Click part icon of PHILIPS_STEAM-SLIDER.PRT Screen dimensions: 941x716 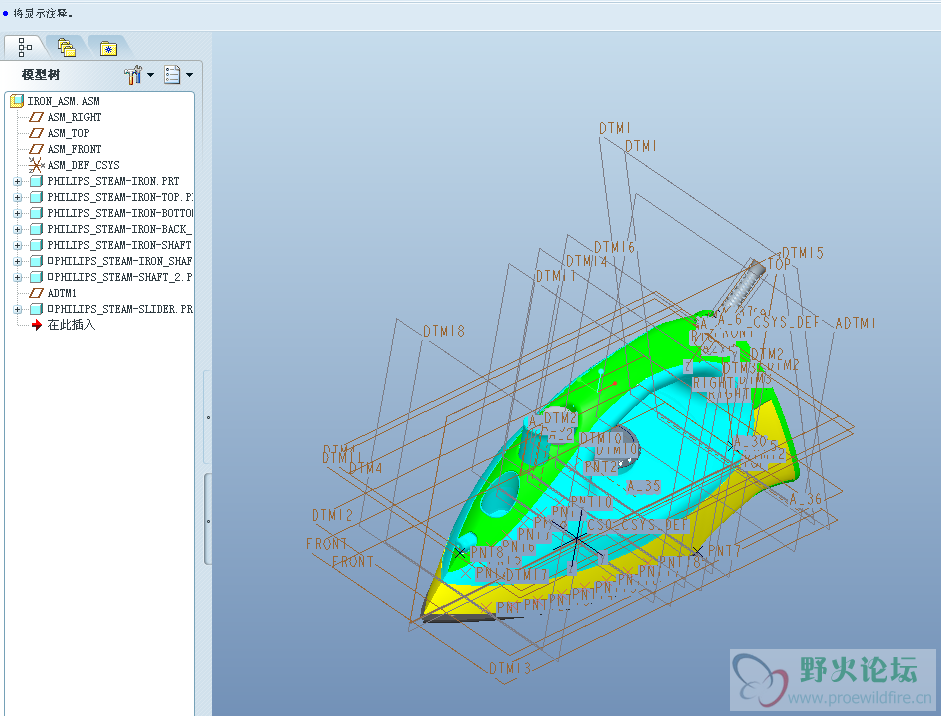click(x=37, y=309)
